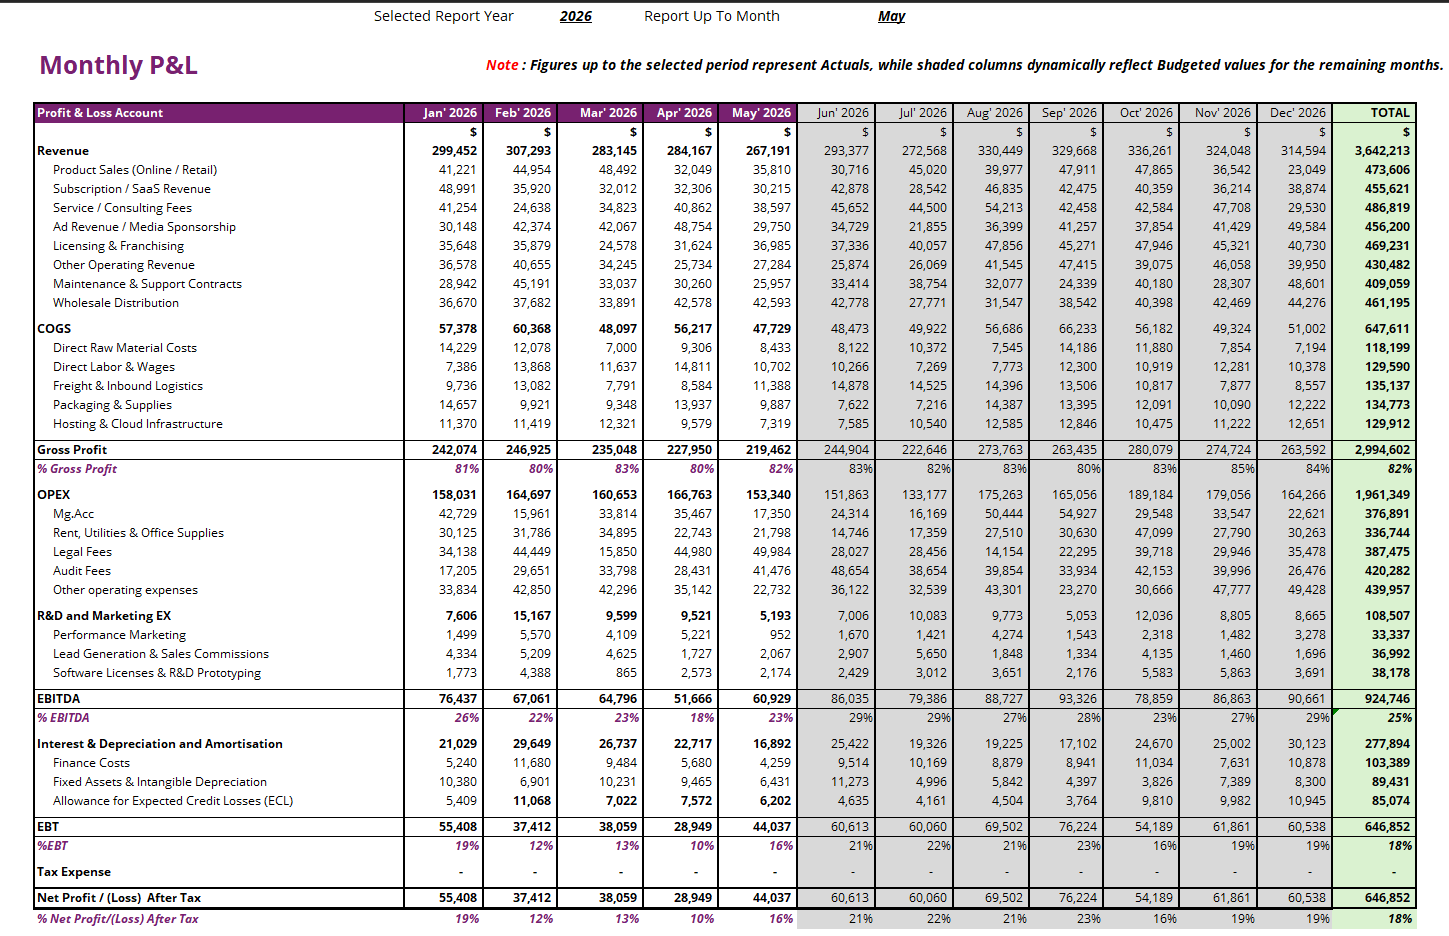This screenshot has width=1449, height=936.
Task: Select the purple "% Gross Profit" row label
Action: pyautogui.click(x=77, y=469)
